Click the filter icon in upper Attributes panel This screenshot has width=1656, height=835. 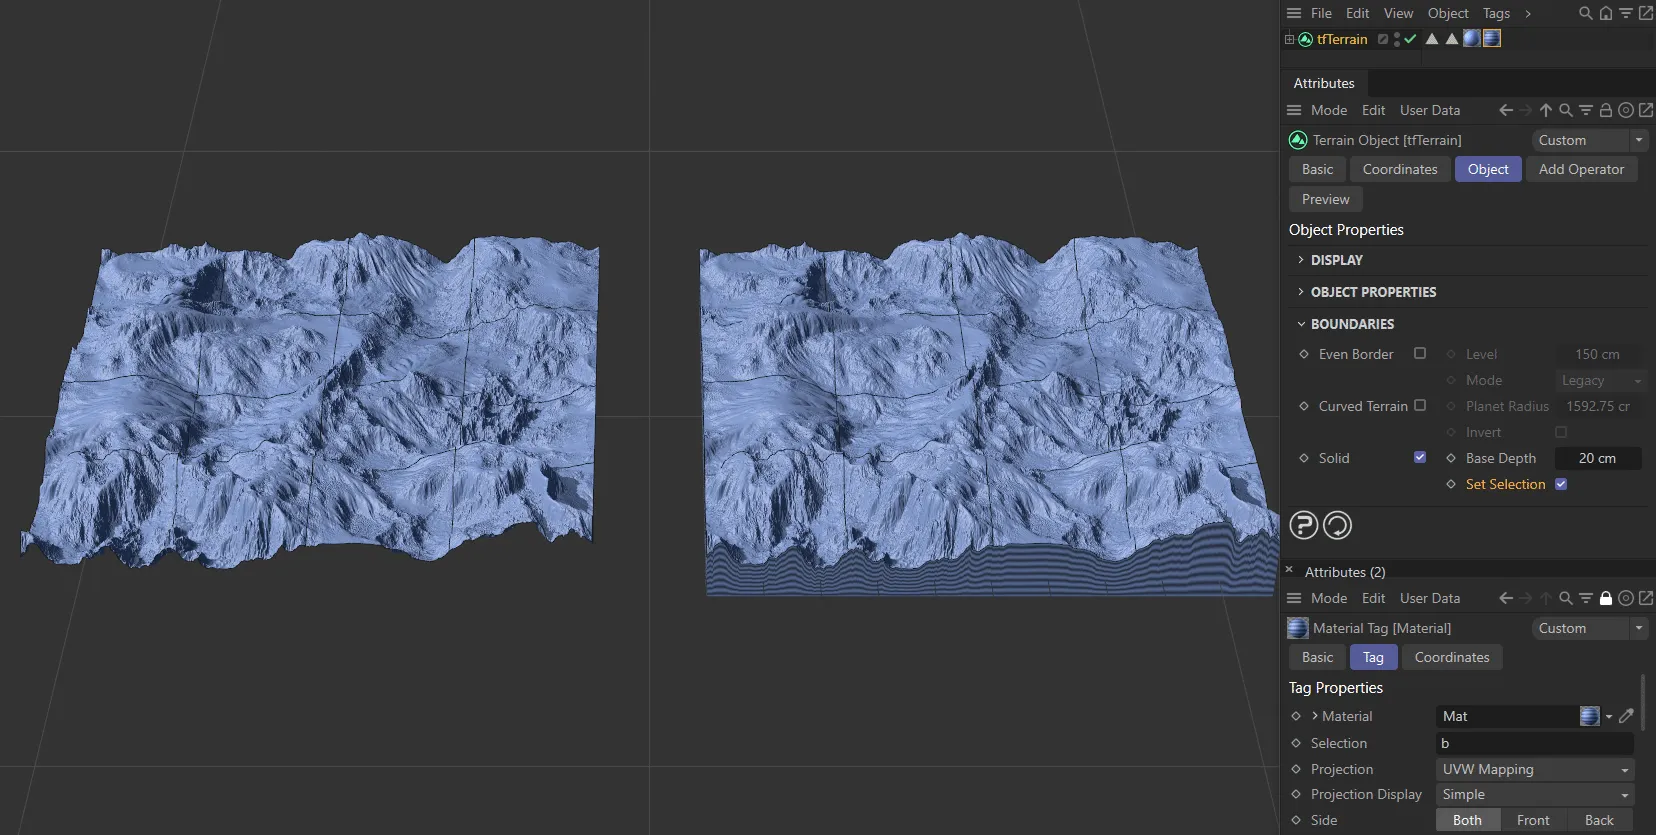(1586, 110)
